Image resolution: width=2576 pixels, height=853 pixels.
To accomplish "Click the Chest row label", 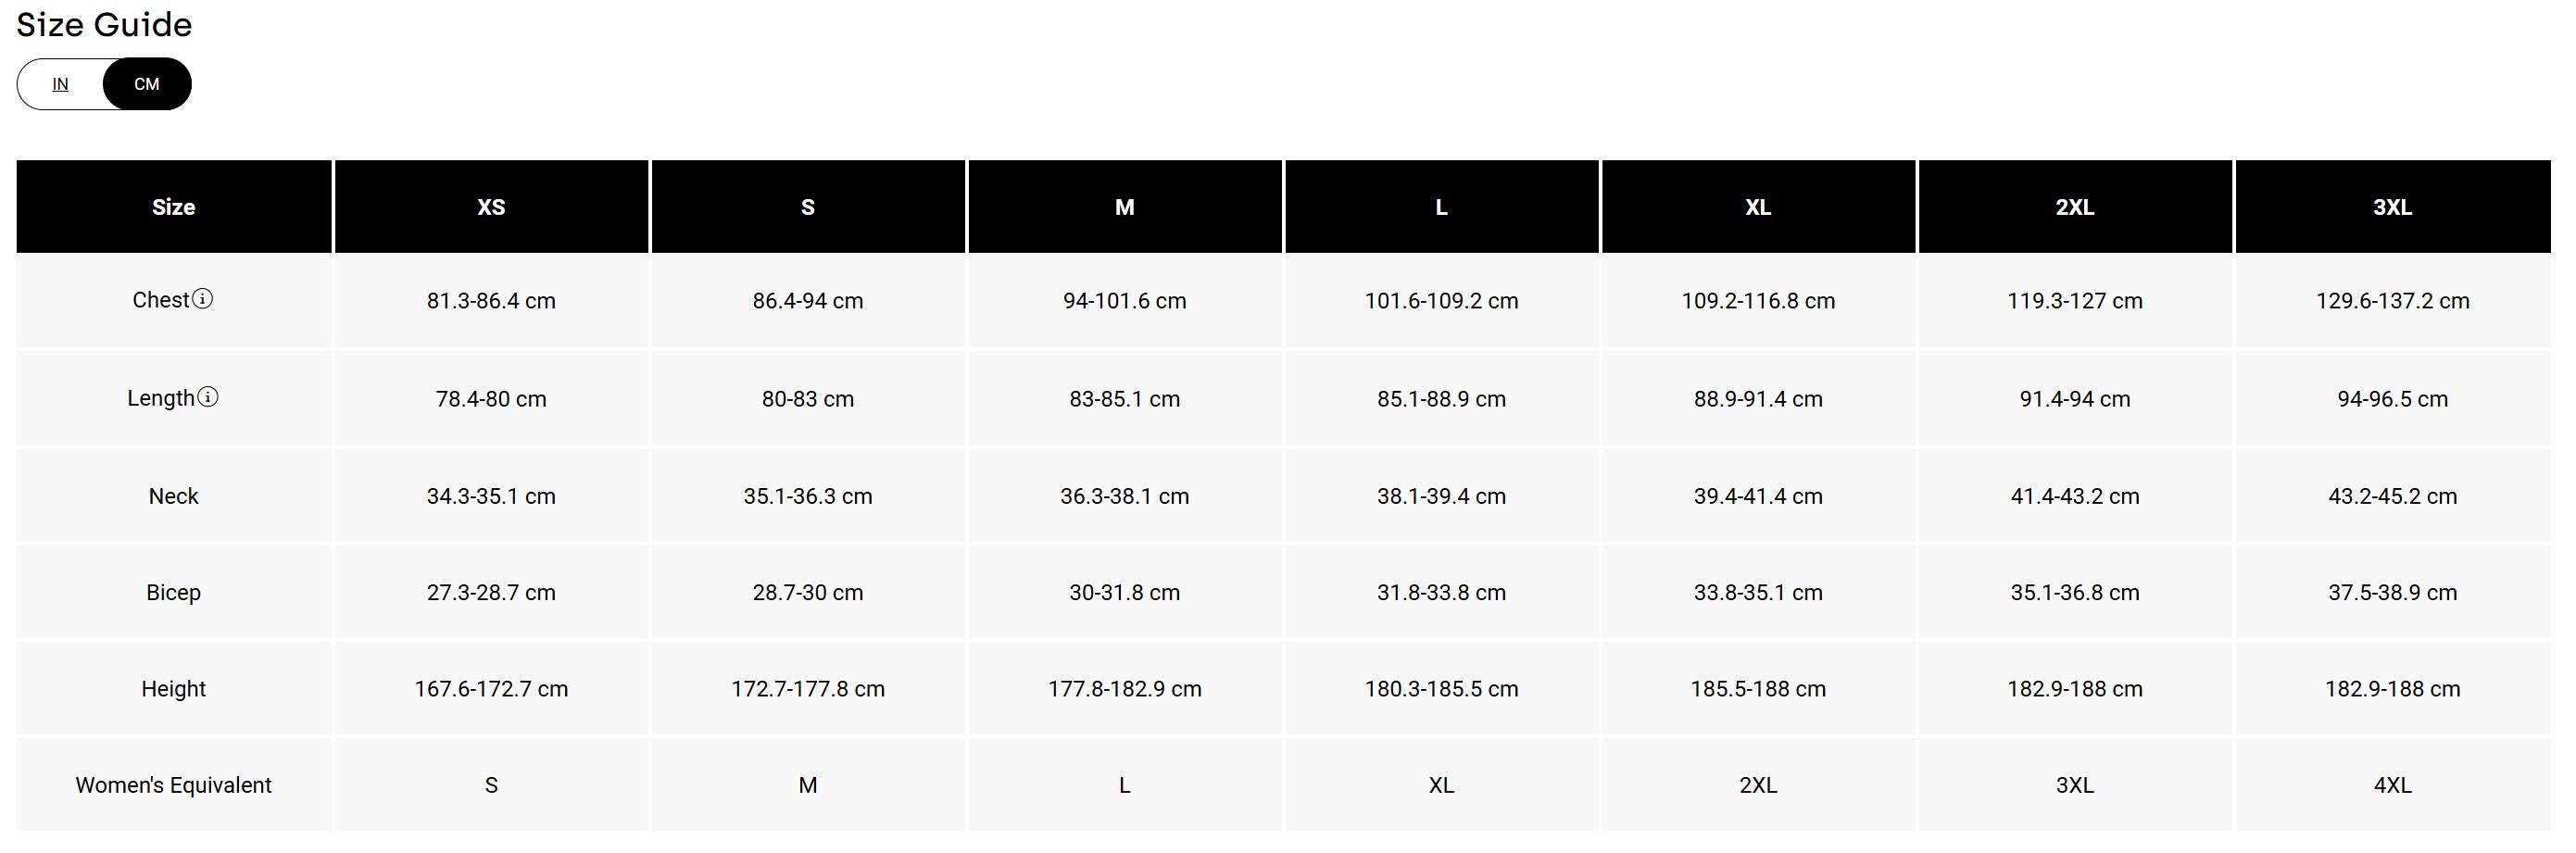I will click(161, 300).
